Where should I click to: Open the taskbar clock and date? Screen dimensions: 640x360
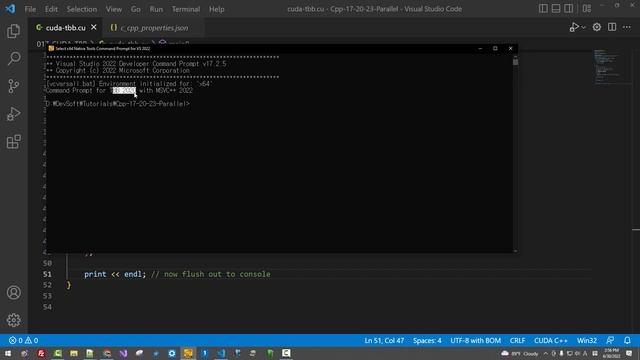[x=611, y=353]
